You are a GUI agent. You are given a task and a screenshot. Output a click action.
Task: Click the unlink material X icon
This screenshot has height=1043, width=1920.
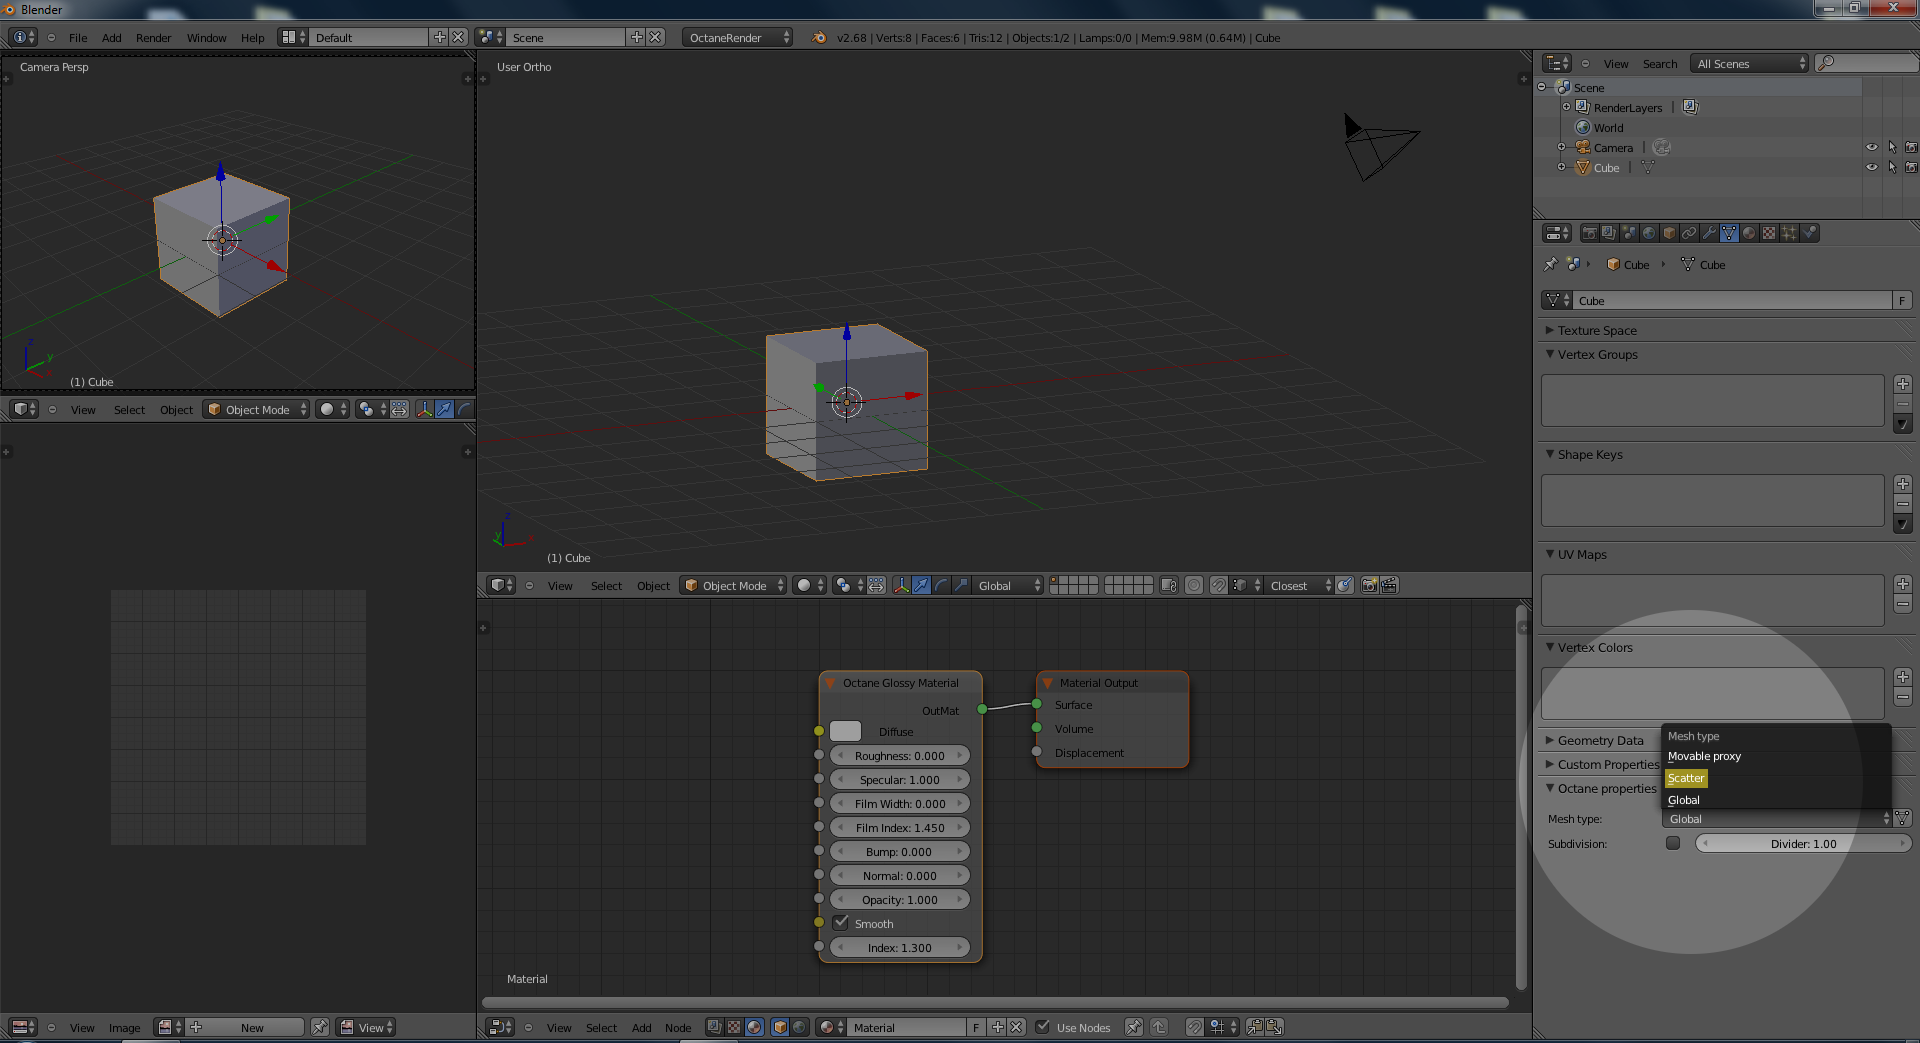tap(1016, 1027)
